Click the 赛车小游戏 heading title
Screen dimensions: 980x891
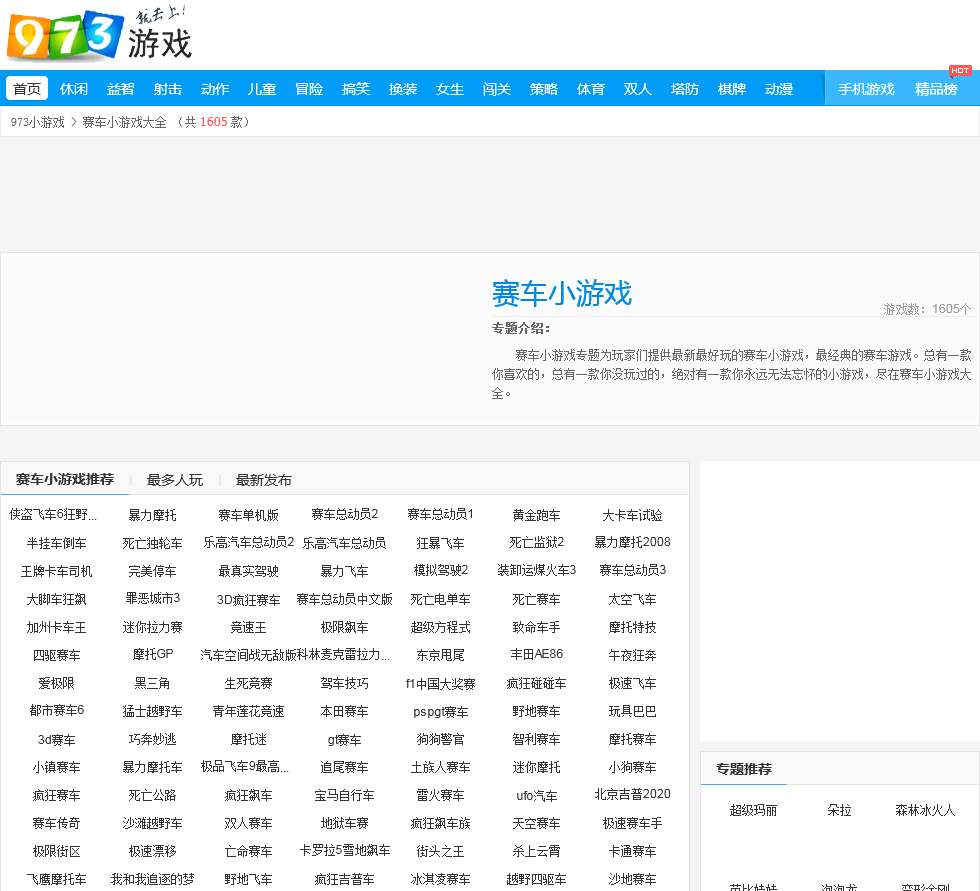[561, 294]
